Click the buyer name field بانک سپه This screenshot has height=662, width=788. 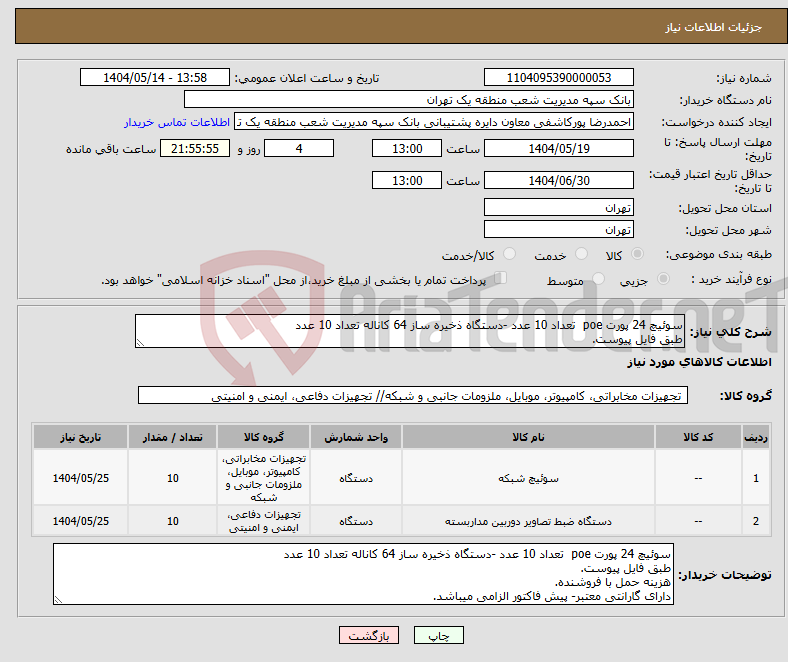409,100
